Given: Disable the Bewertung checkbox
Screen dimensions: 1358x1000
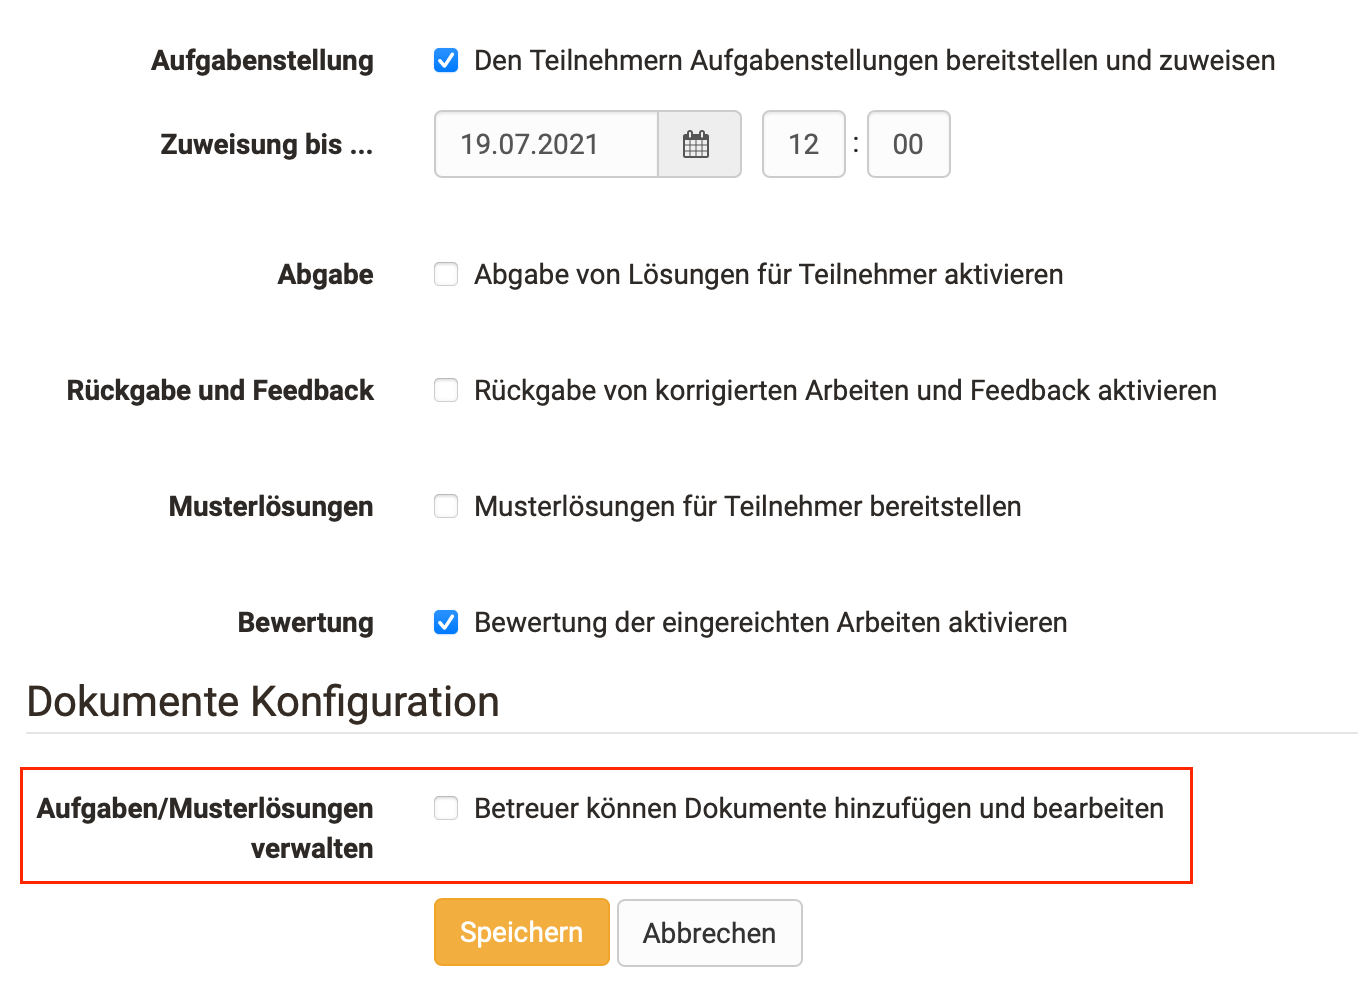Looking at the screenshot, I should pos(446,623).
